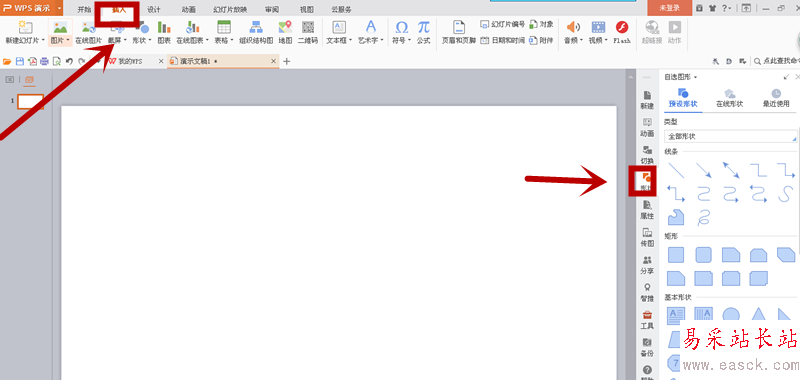
Task: Click the print icon in quick access toolbar
Action: [44, 62]
